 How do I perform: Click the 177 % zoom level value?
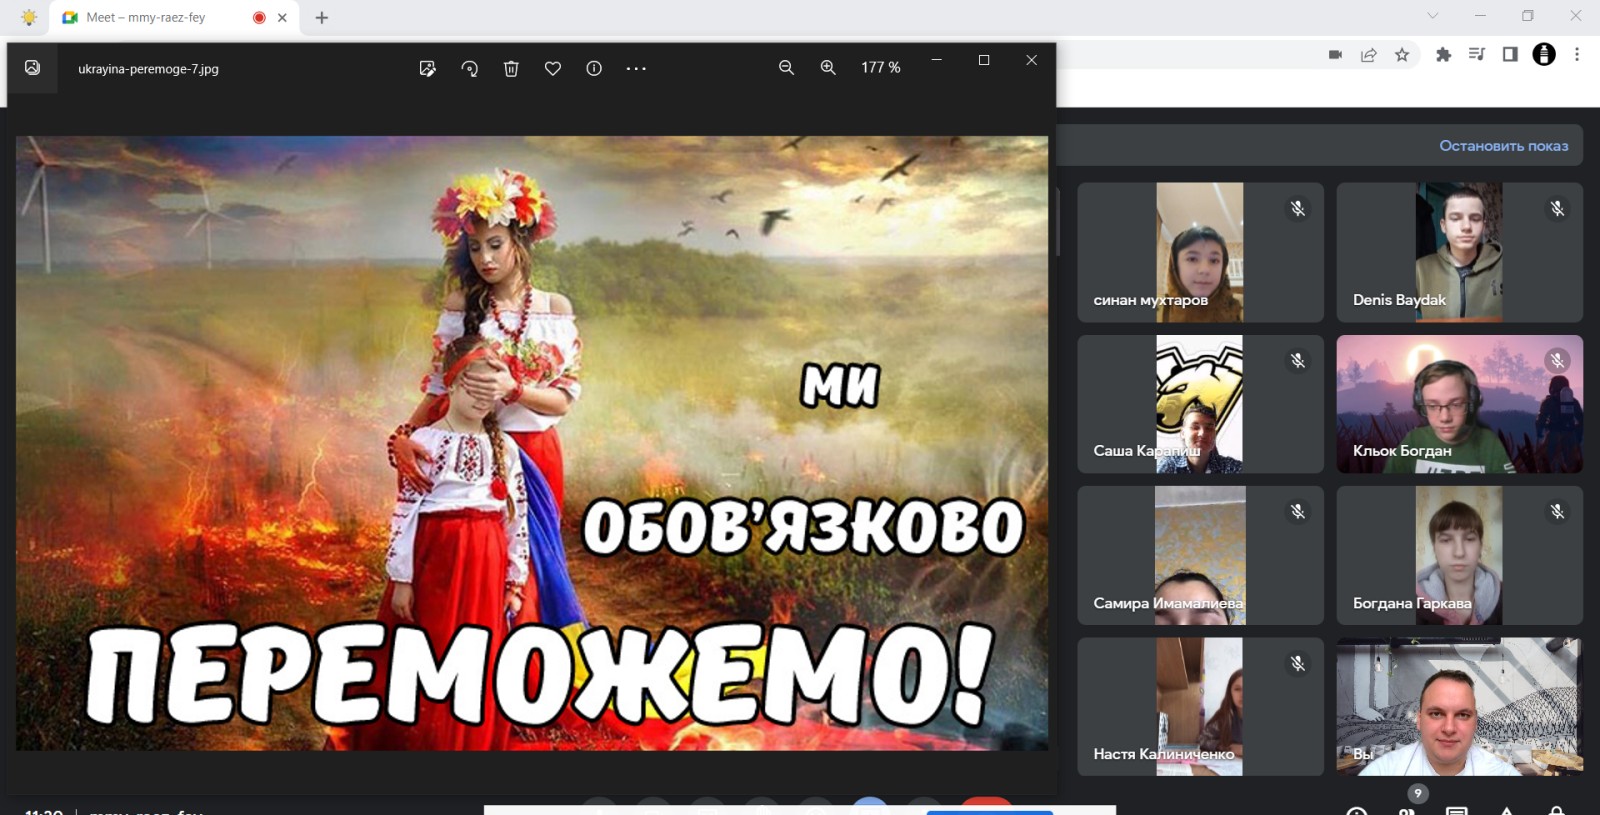tap(881, 67)
